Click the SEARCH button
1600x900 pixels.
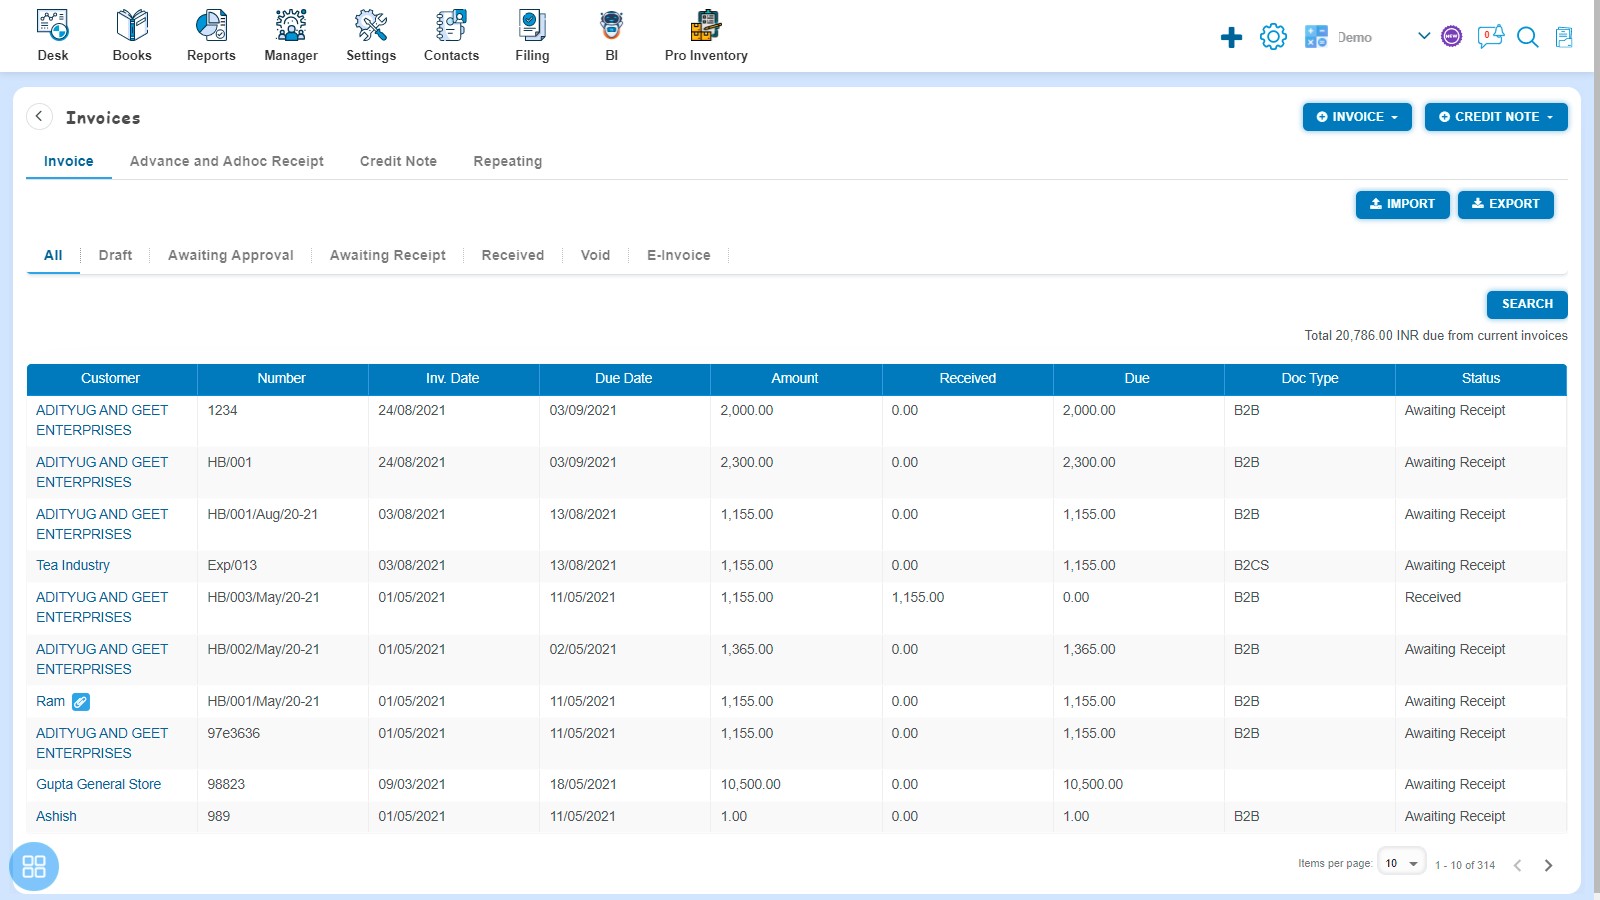point(1527,304)
